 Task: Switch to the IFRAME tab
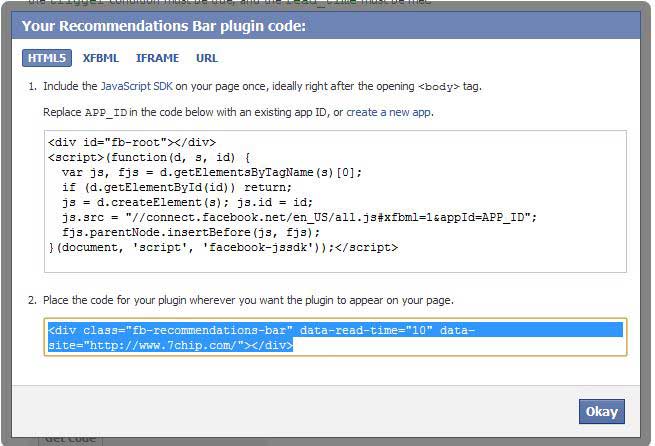(x=157, y=58)
